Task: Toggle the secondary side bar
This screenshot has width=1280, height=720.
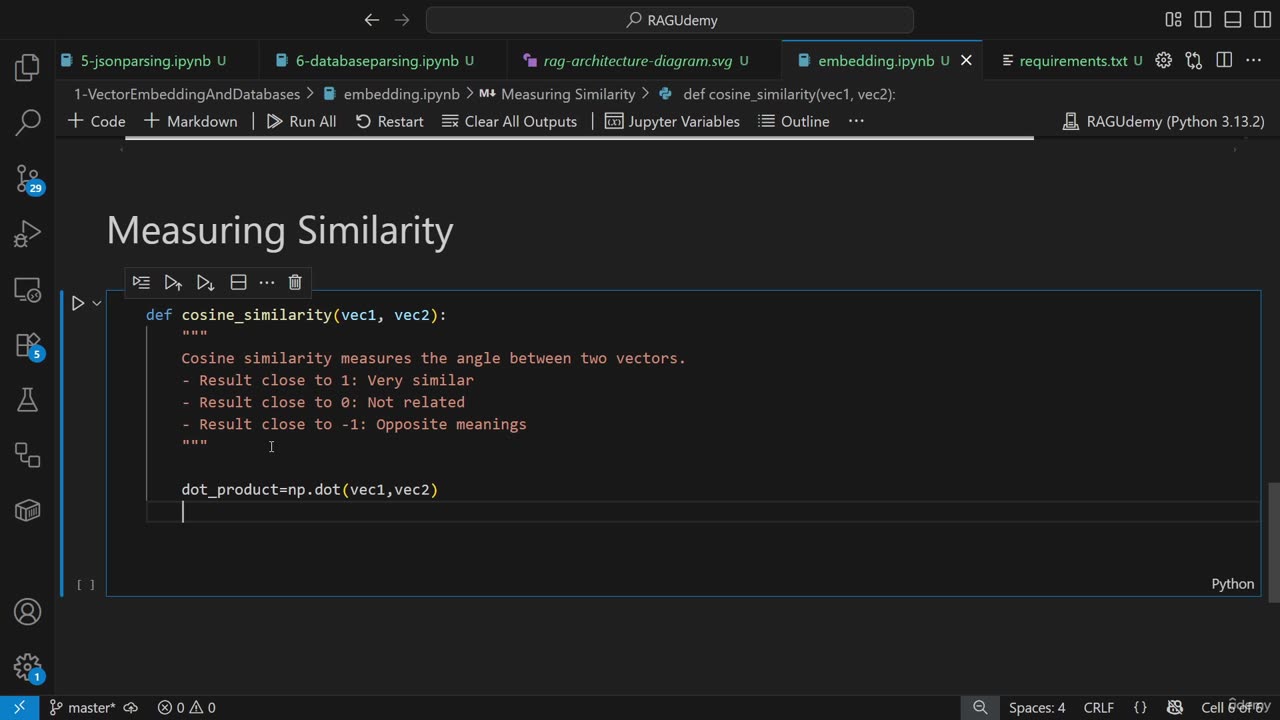Action: coord(1262,20)
